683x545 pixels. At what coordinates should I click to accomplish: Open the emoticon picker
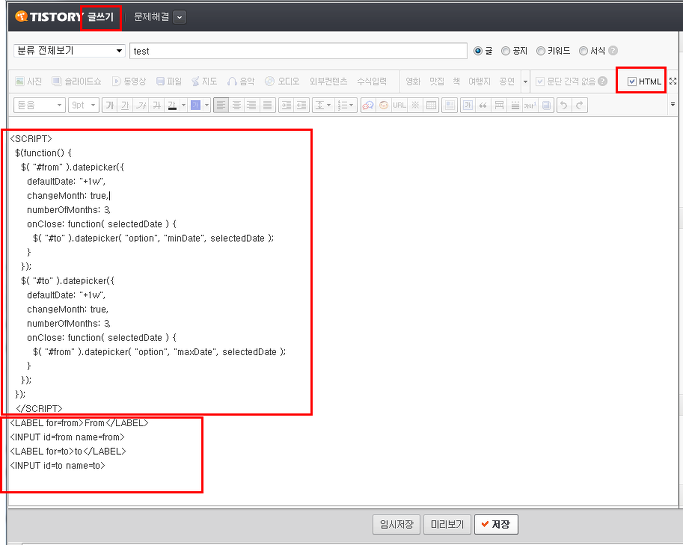pyautogui.click(x=383, y=105)
